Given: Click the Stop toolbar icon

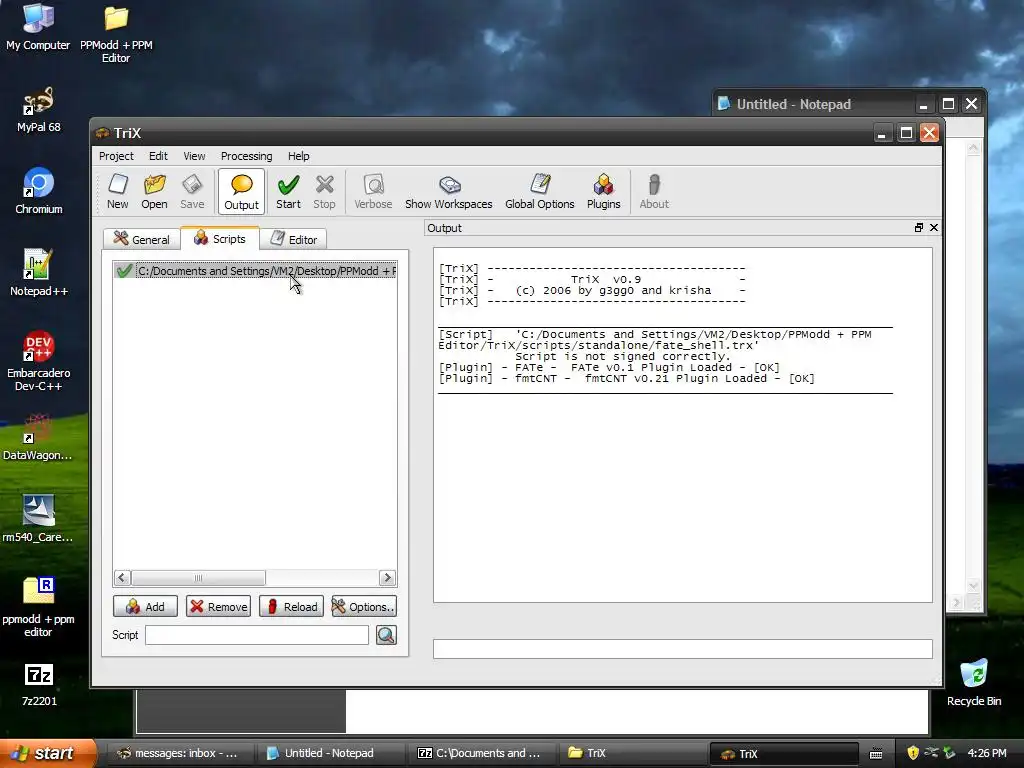Looking at the screenshot, I should tap(324, 191).
